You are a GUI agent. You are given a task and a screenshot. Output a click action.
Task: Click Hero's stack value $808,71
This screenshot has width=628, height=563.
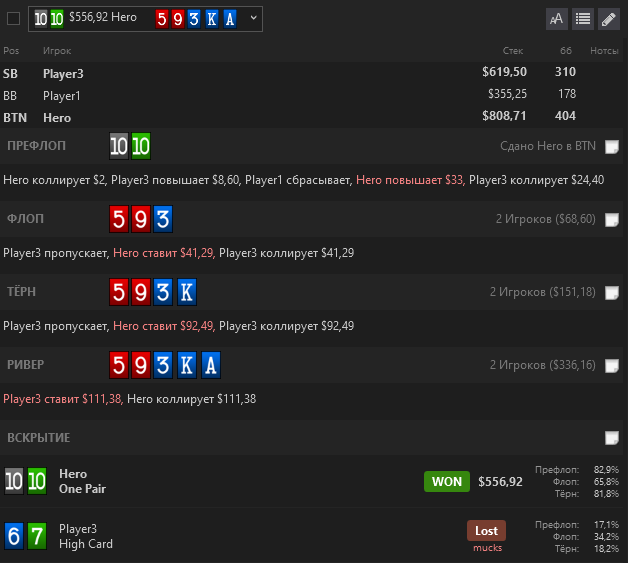(x=504, y=116)
